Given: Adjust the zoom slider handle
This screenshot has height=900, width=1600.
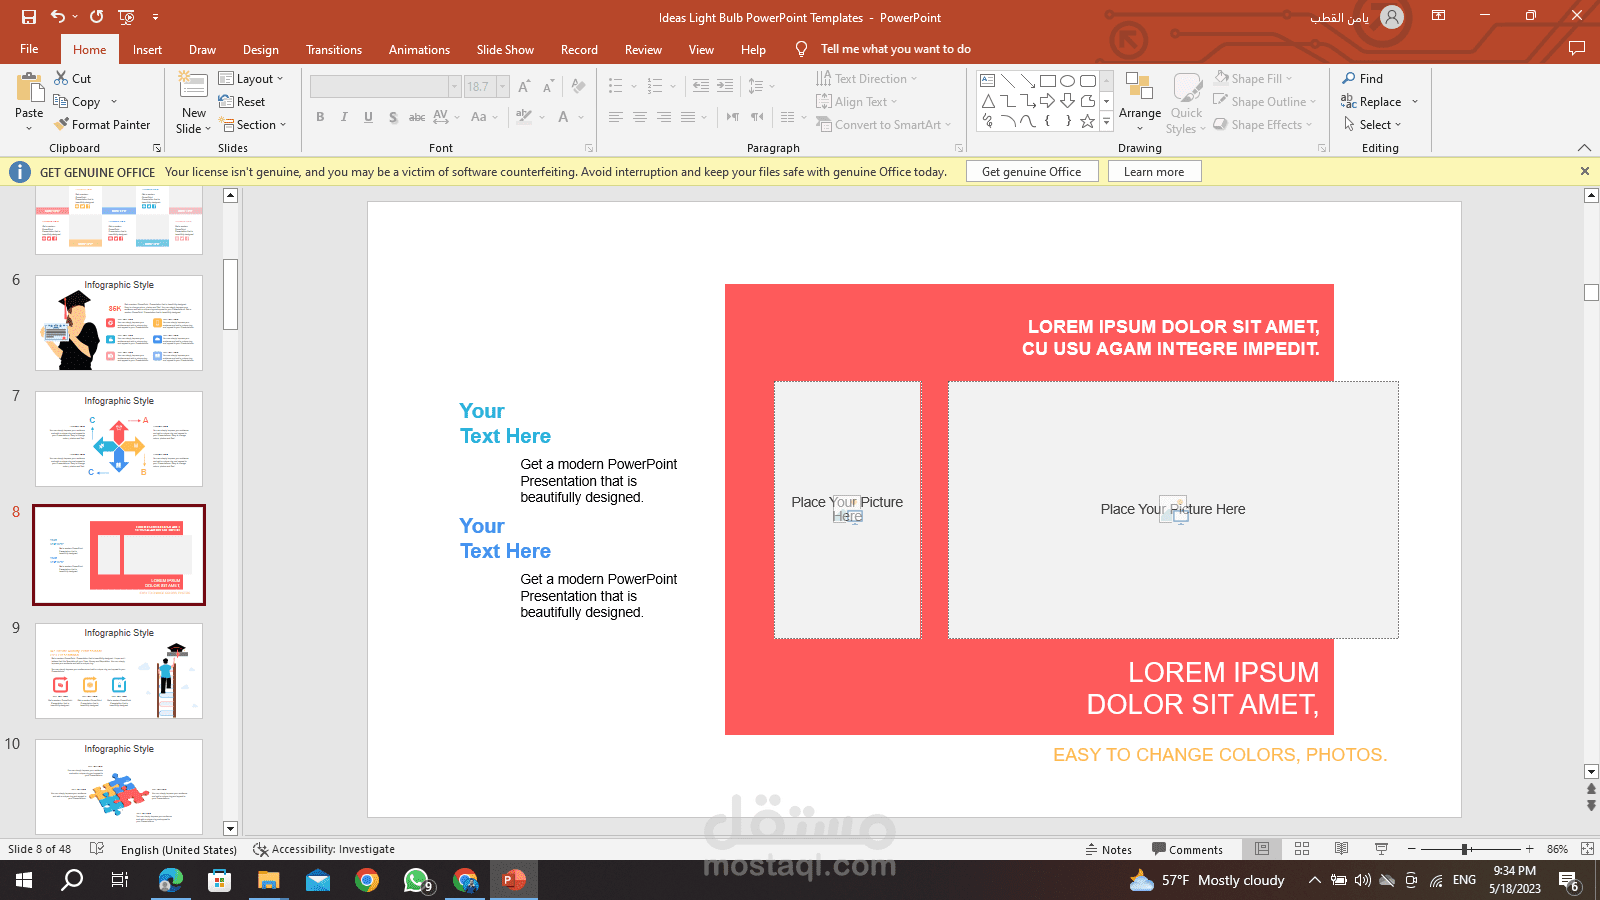Looking at the screenshot, I should click(1465, 849).
